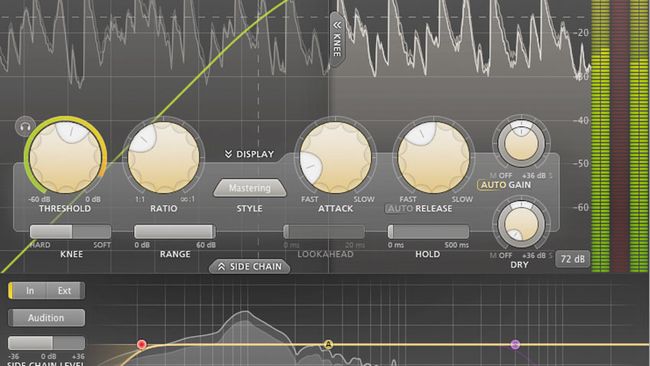The height and width of the screenshot is (366, 650).
Task: Click the Ratio knob
Action: 163,158
